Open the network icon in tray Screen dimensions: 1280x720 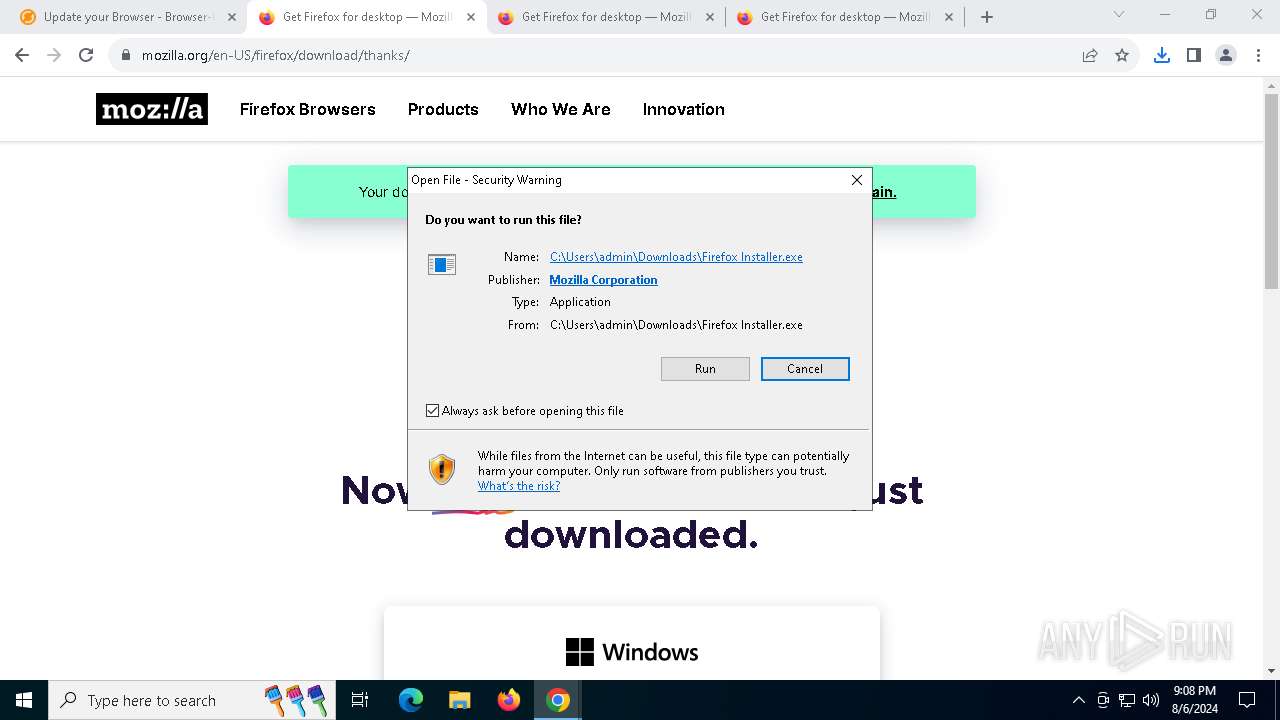click(x=1127, y=700)
